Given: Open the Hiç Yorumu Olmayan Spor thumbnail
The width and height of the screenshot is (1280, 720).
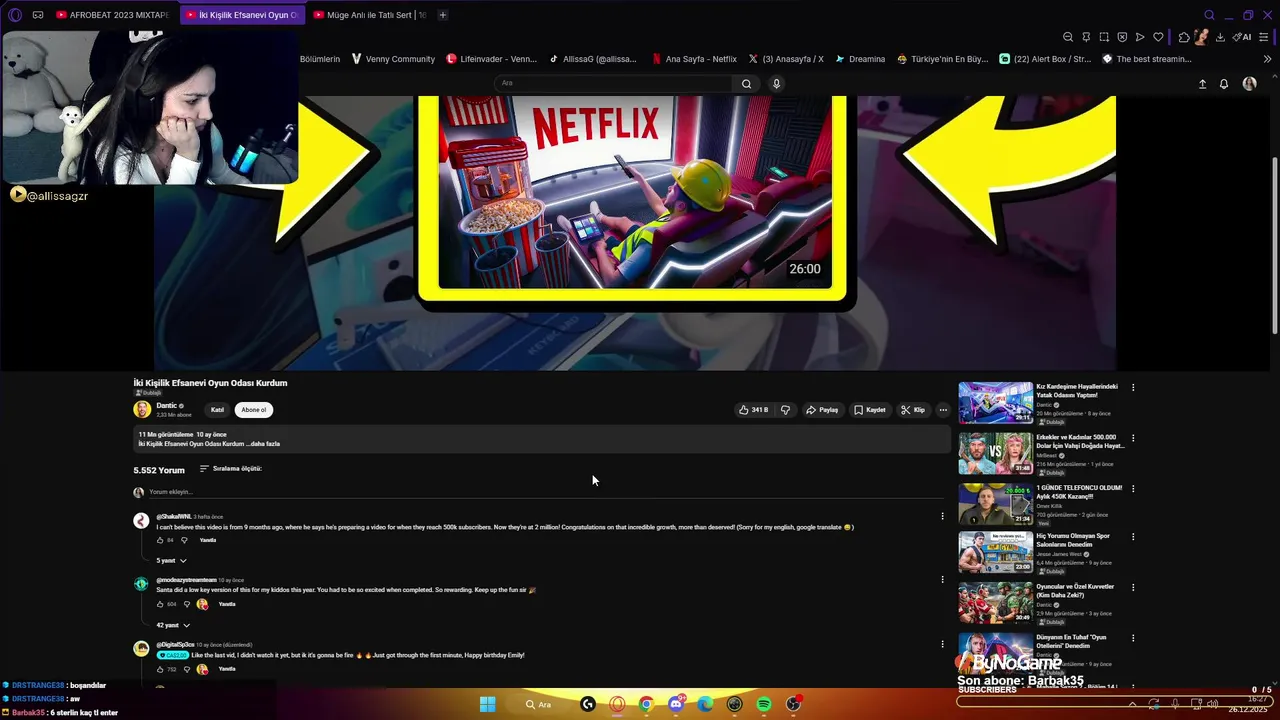Looking at the screenshot, I should [996, 552].
